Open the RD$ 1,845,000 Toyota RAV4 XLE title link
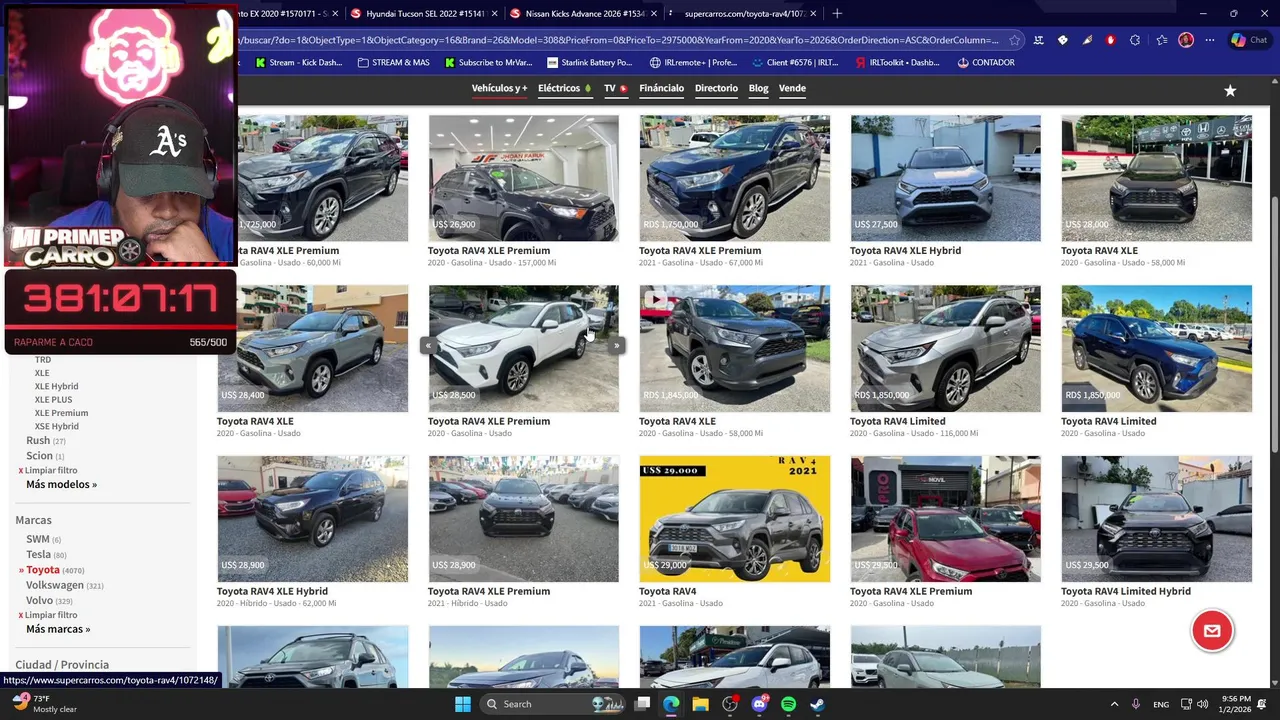 (677, 421)
